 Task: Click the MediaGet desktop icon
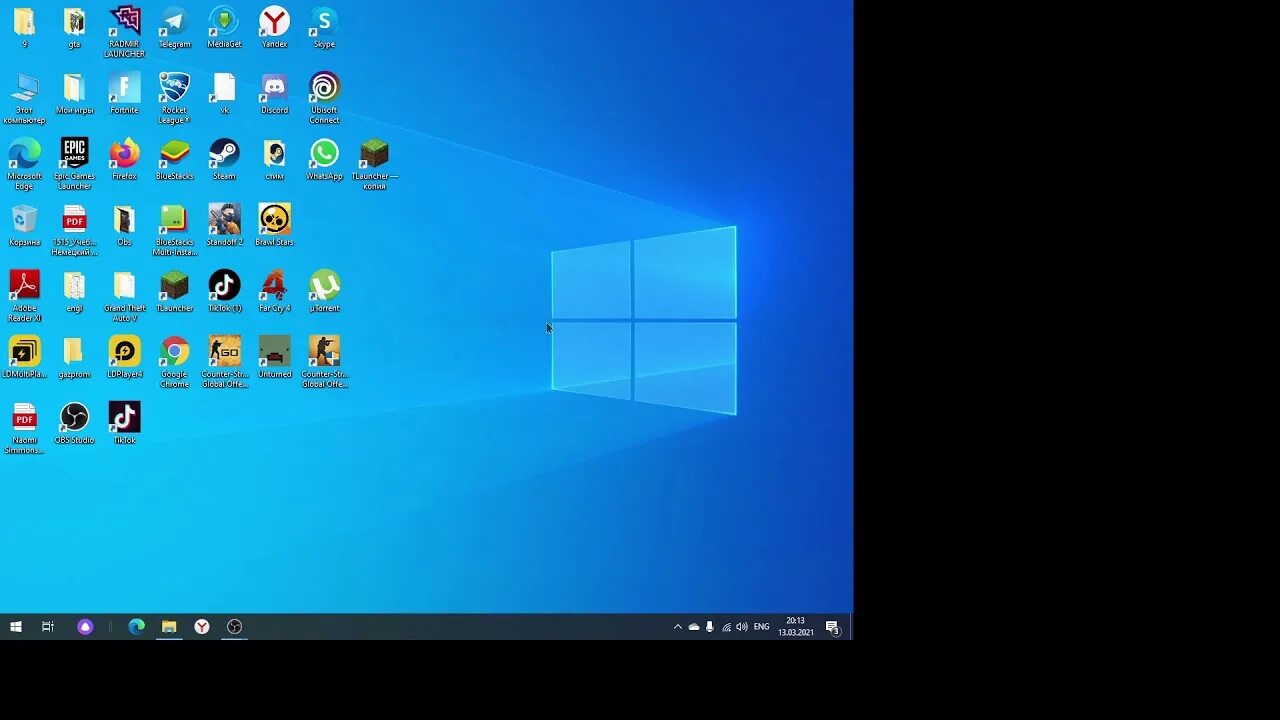(x=224, y=27)
